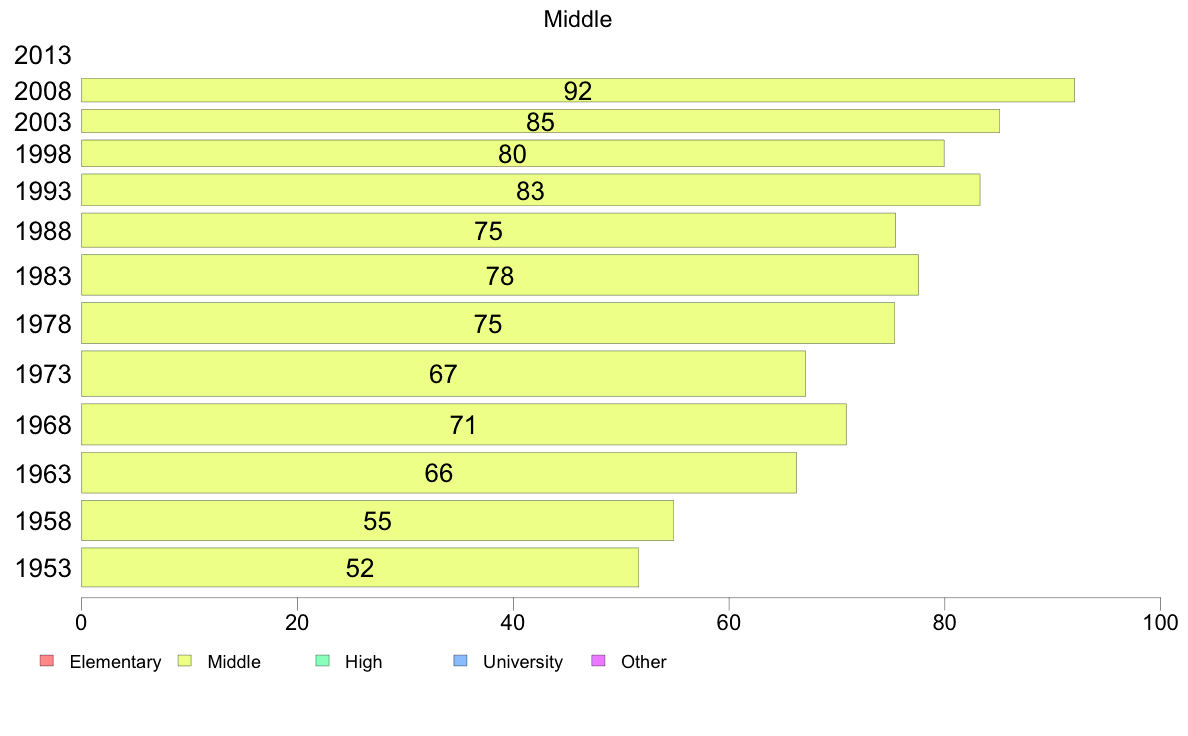Select the 2008 bar labeled 92
1188x736 pixels.
click(x=577, y=90)
